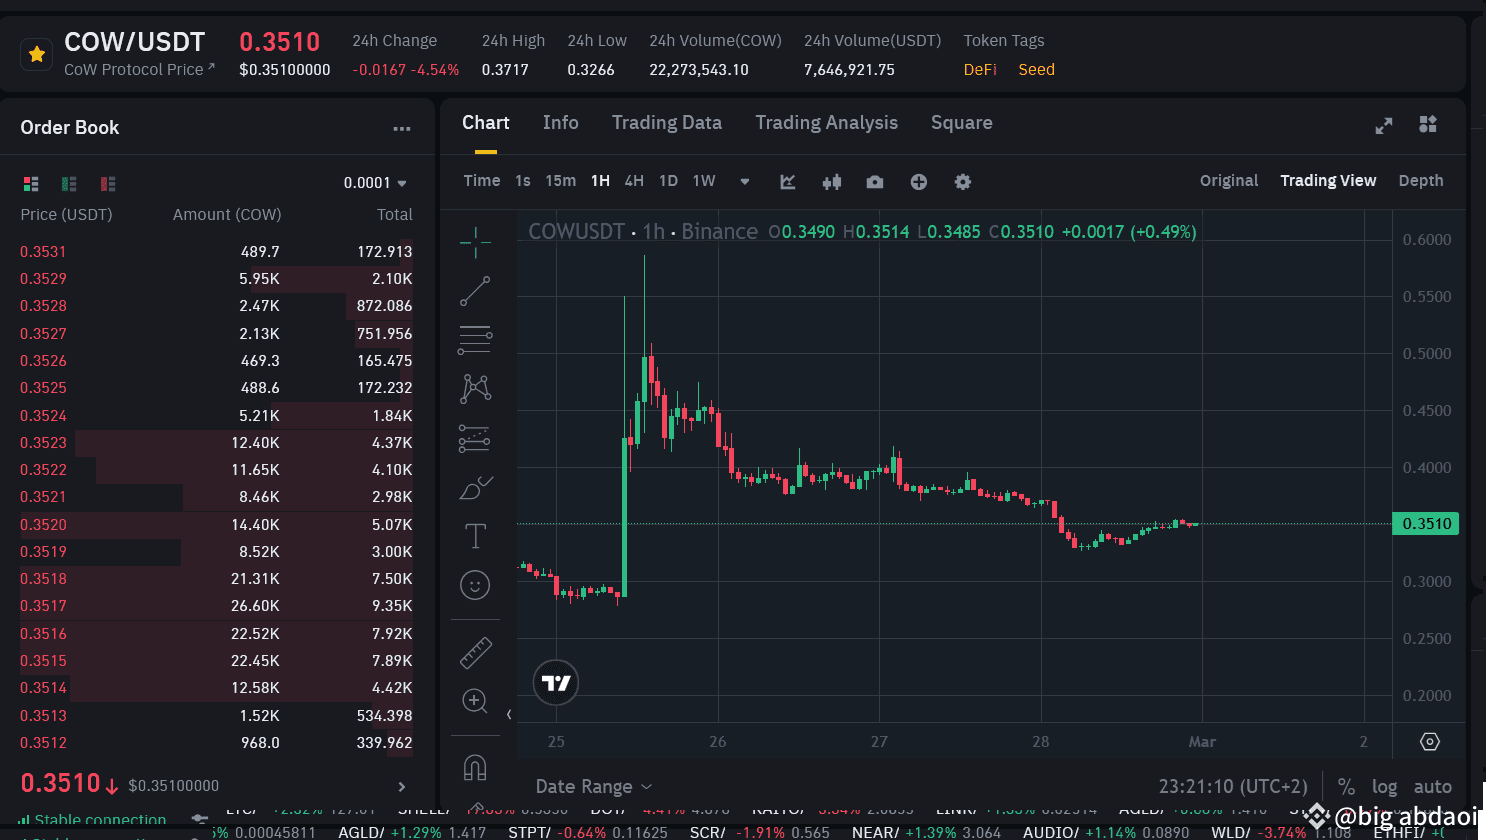Toggle the magnet snap mode

click(475, 767)
